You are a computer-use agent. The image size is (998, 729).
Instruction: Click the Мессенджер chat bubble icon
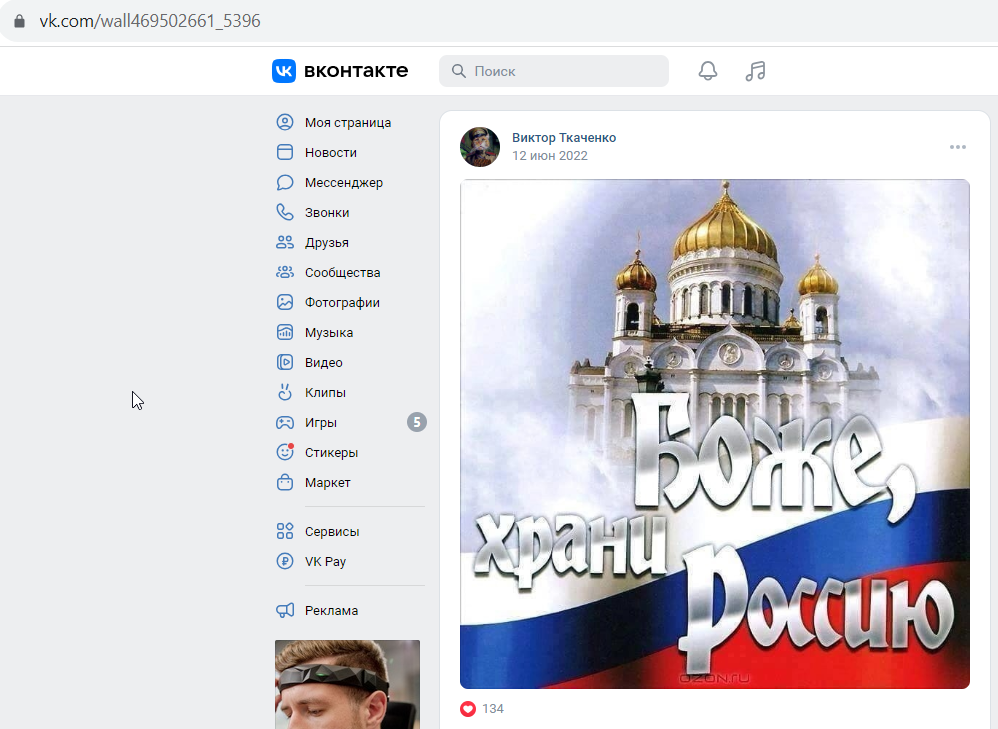[x=285, y=182]
